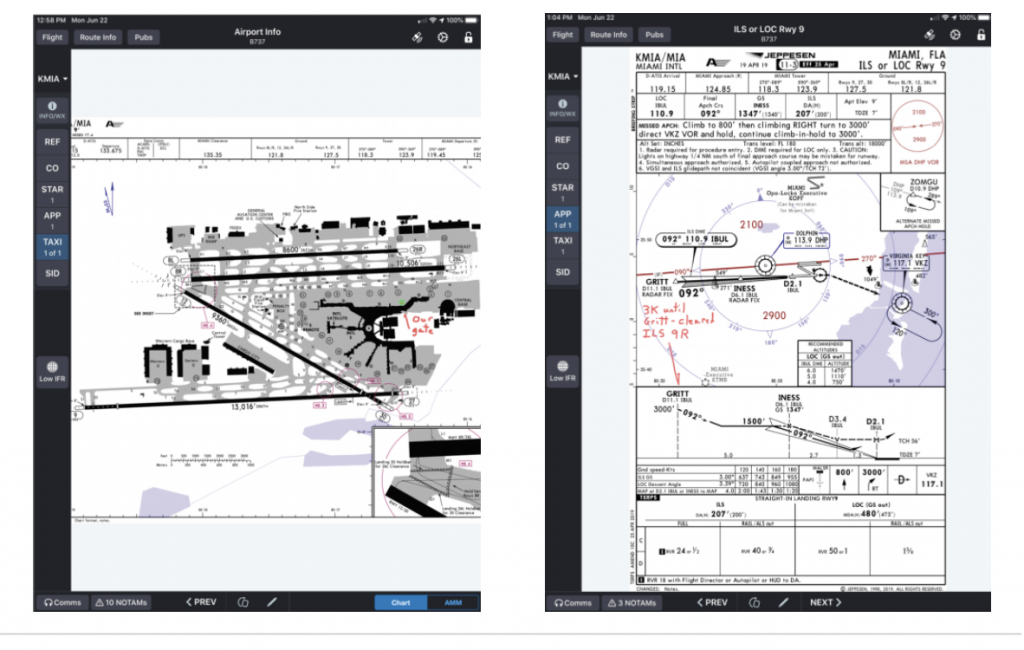Select STAR tab in ILS Rwy 9 sidebar
Image resolution: width=1024 pixels, height=650 pixels.
click(x=562, y=192)
